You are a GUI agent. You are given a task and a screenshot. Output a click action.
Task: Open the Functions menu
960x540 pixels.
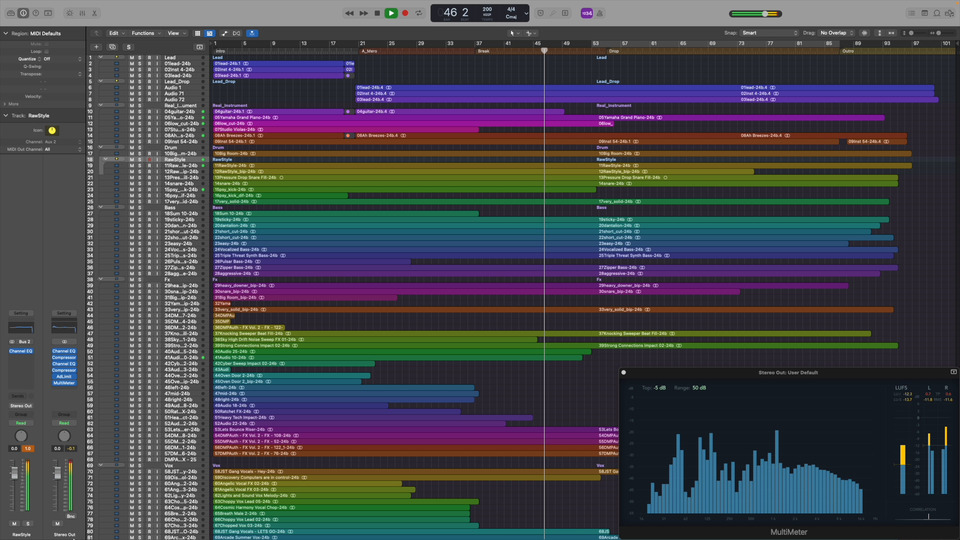[x=146, y=33]
